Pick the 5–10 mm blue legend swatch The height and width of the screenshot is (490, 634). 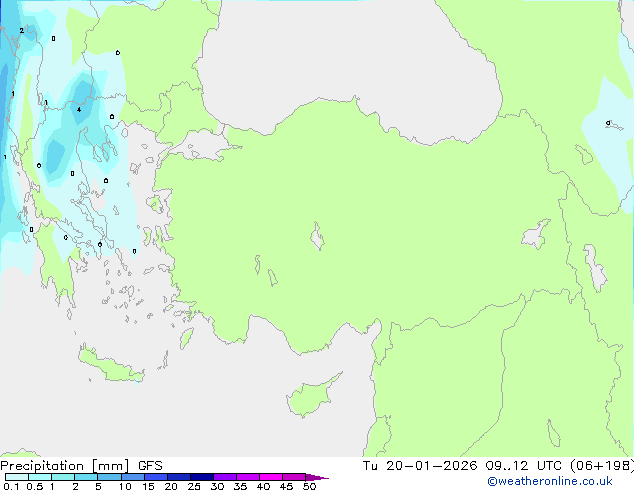pos(109,477)
